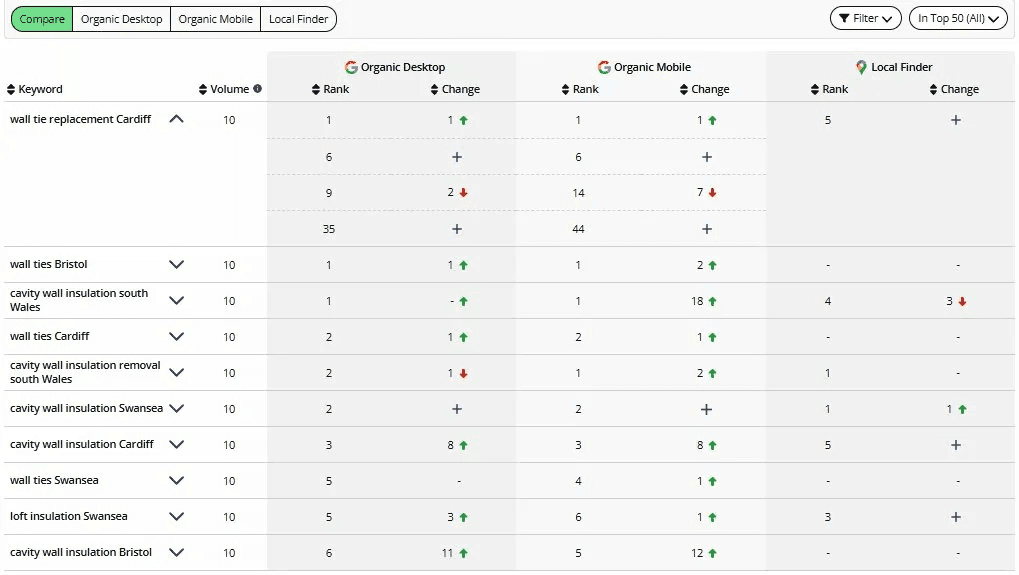Click the wall ties Swansea keyword
The width and height of the screenshot is (1019, 575).
click(x=54, y=480)
